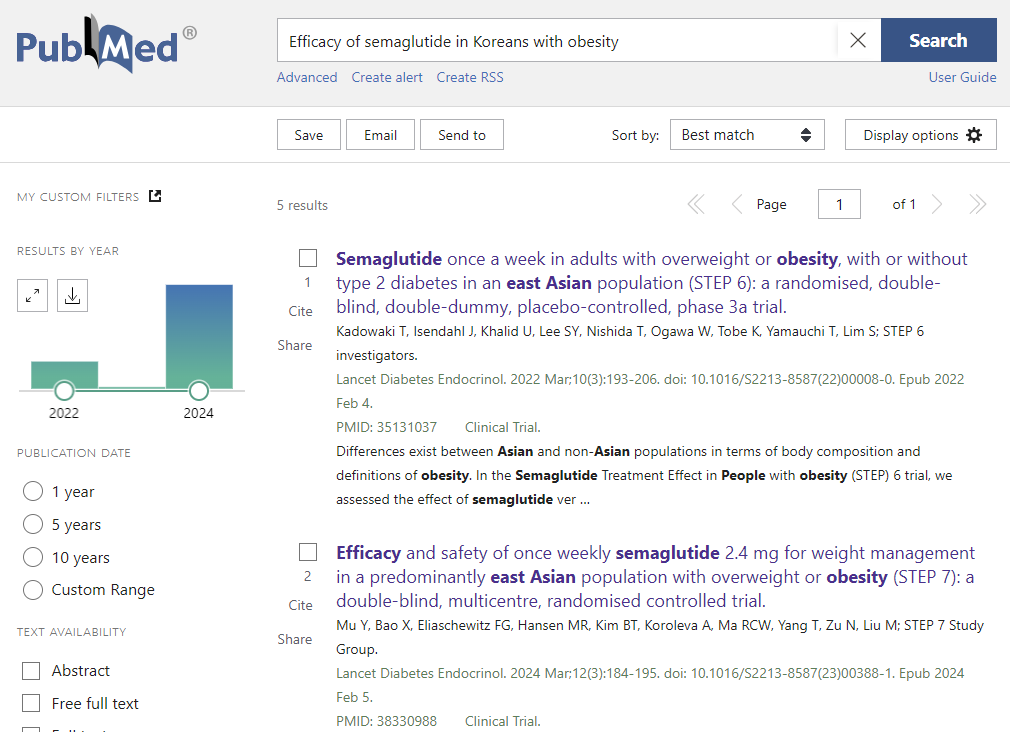Open the PubMed logo homepage

(x=106, y=43)
